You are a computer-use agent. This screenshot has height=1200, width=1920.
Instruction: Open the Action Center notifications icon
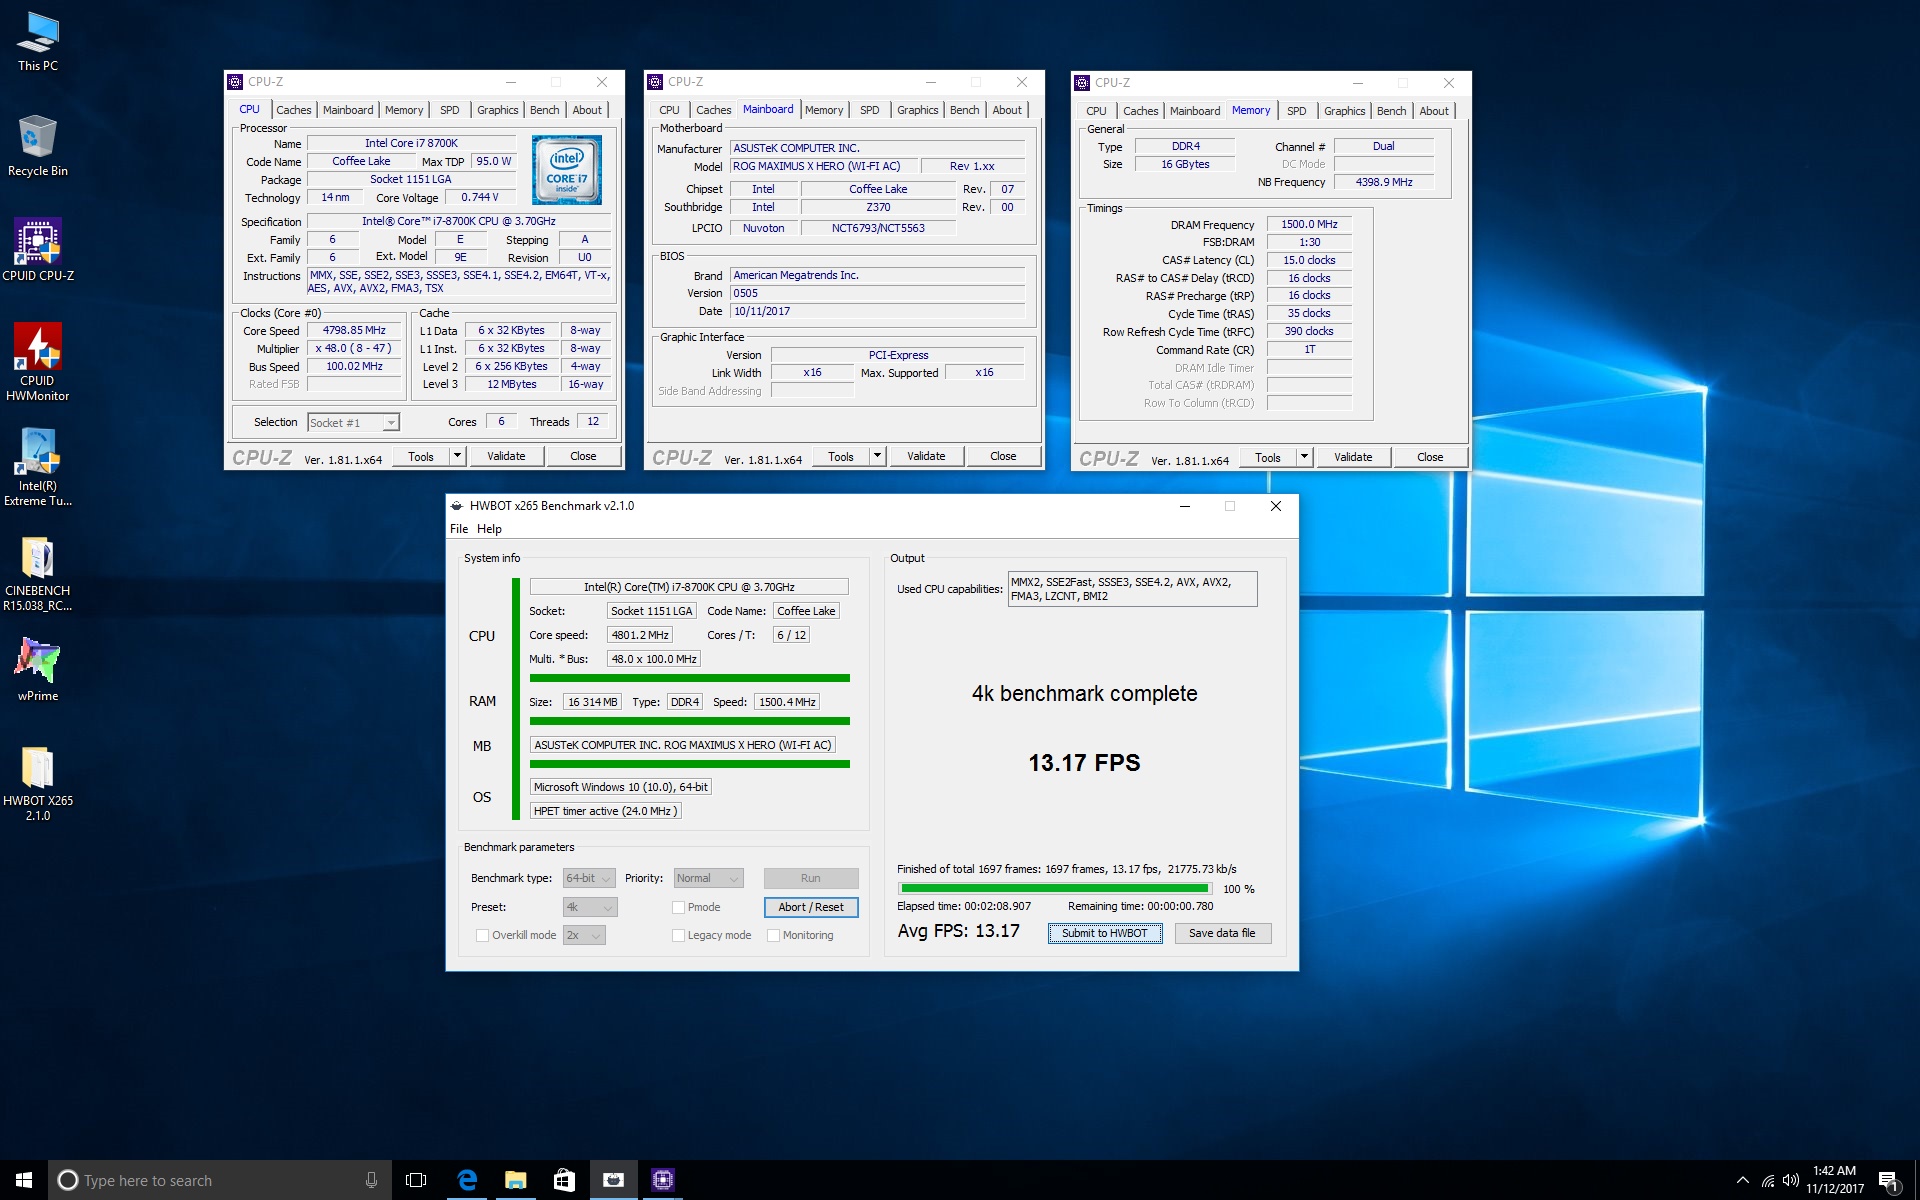1889,1181
